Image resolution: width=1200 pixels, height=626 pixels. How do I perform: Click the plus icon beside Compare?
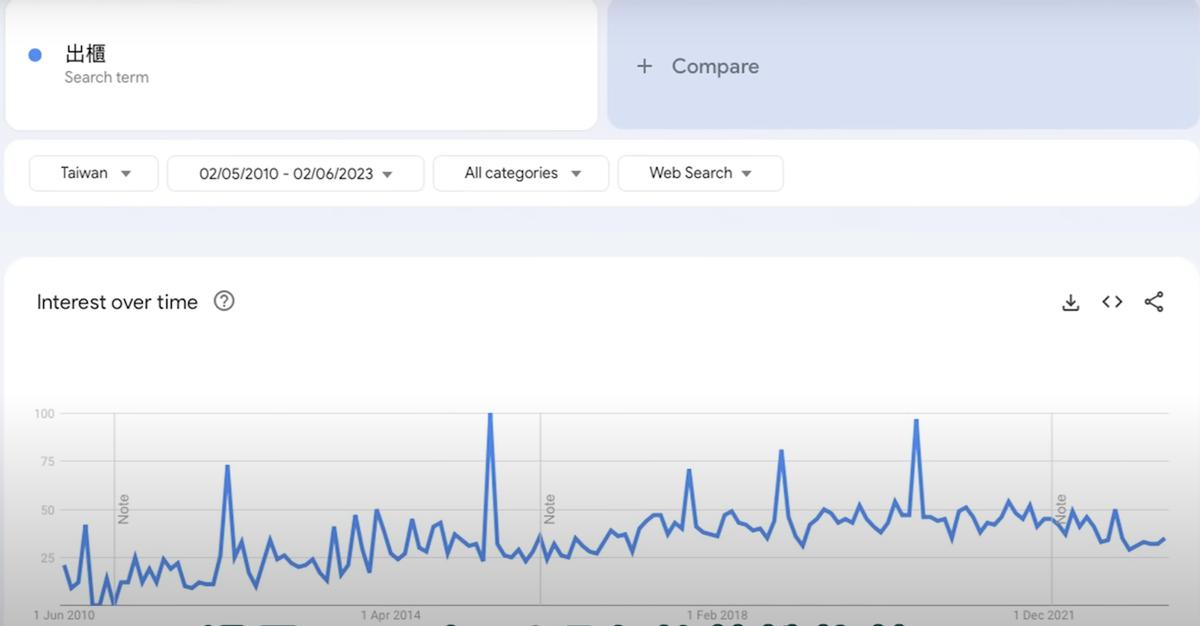click(645, 66)
